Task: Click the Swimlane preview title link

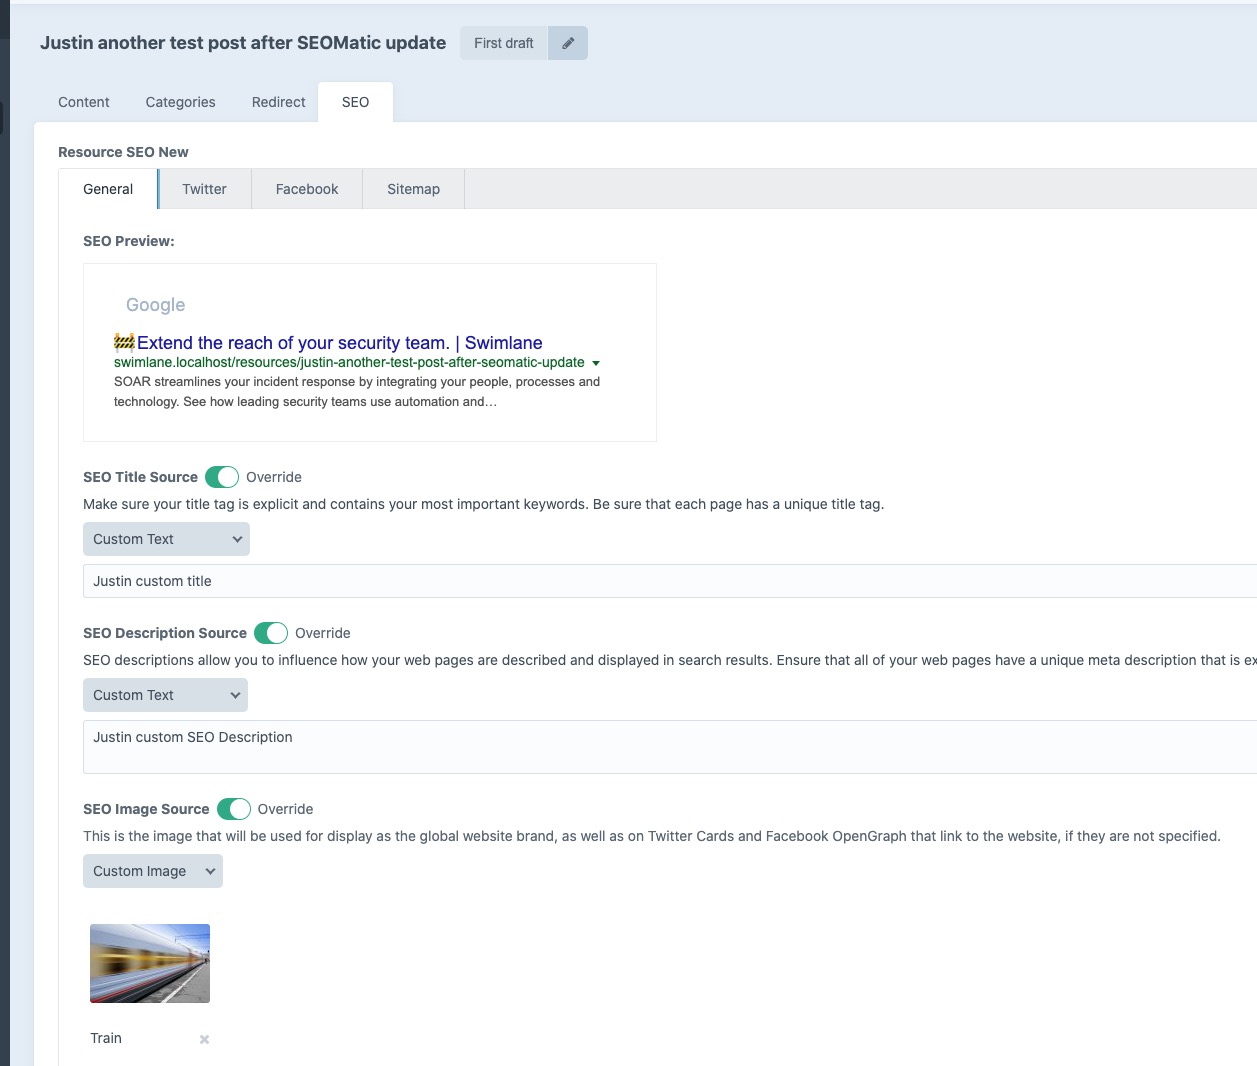Action: pos(340,343)
